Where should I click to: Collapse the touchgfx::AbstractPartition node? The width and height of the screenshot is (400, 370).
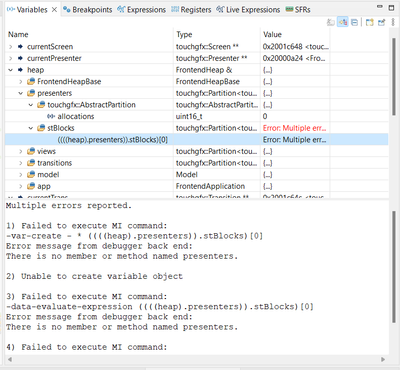coord(31,105)
